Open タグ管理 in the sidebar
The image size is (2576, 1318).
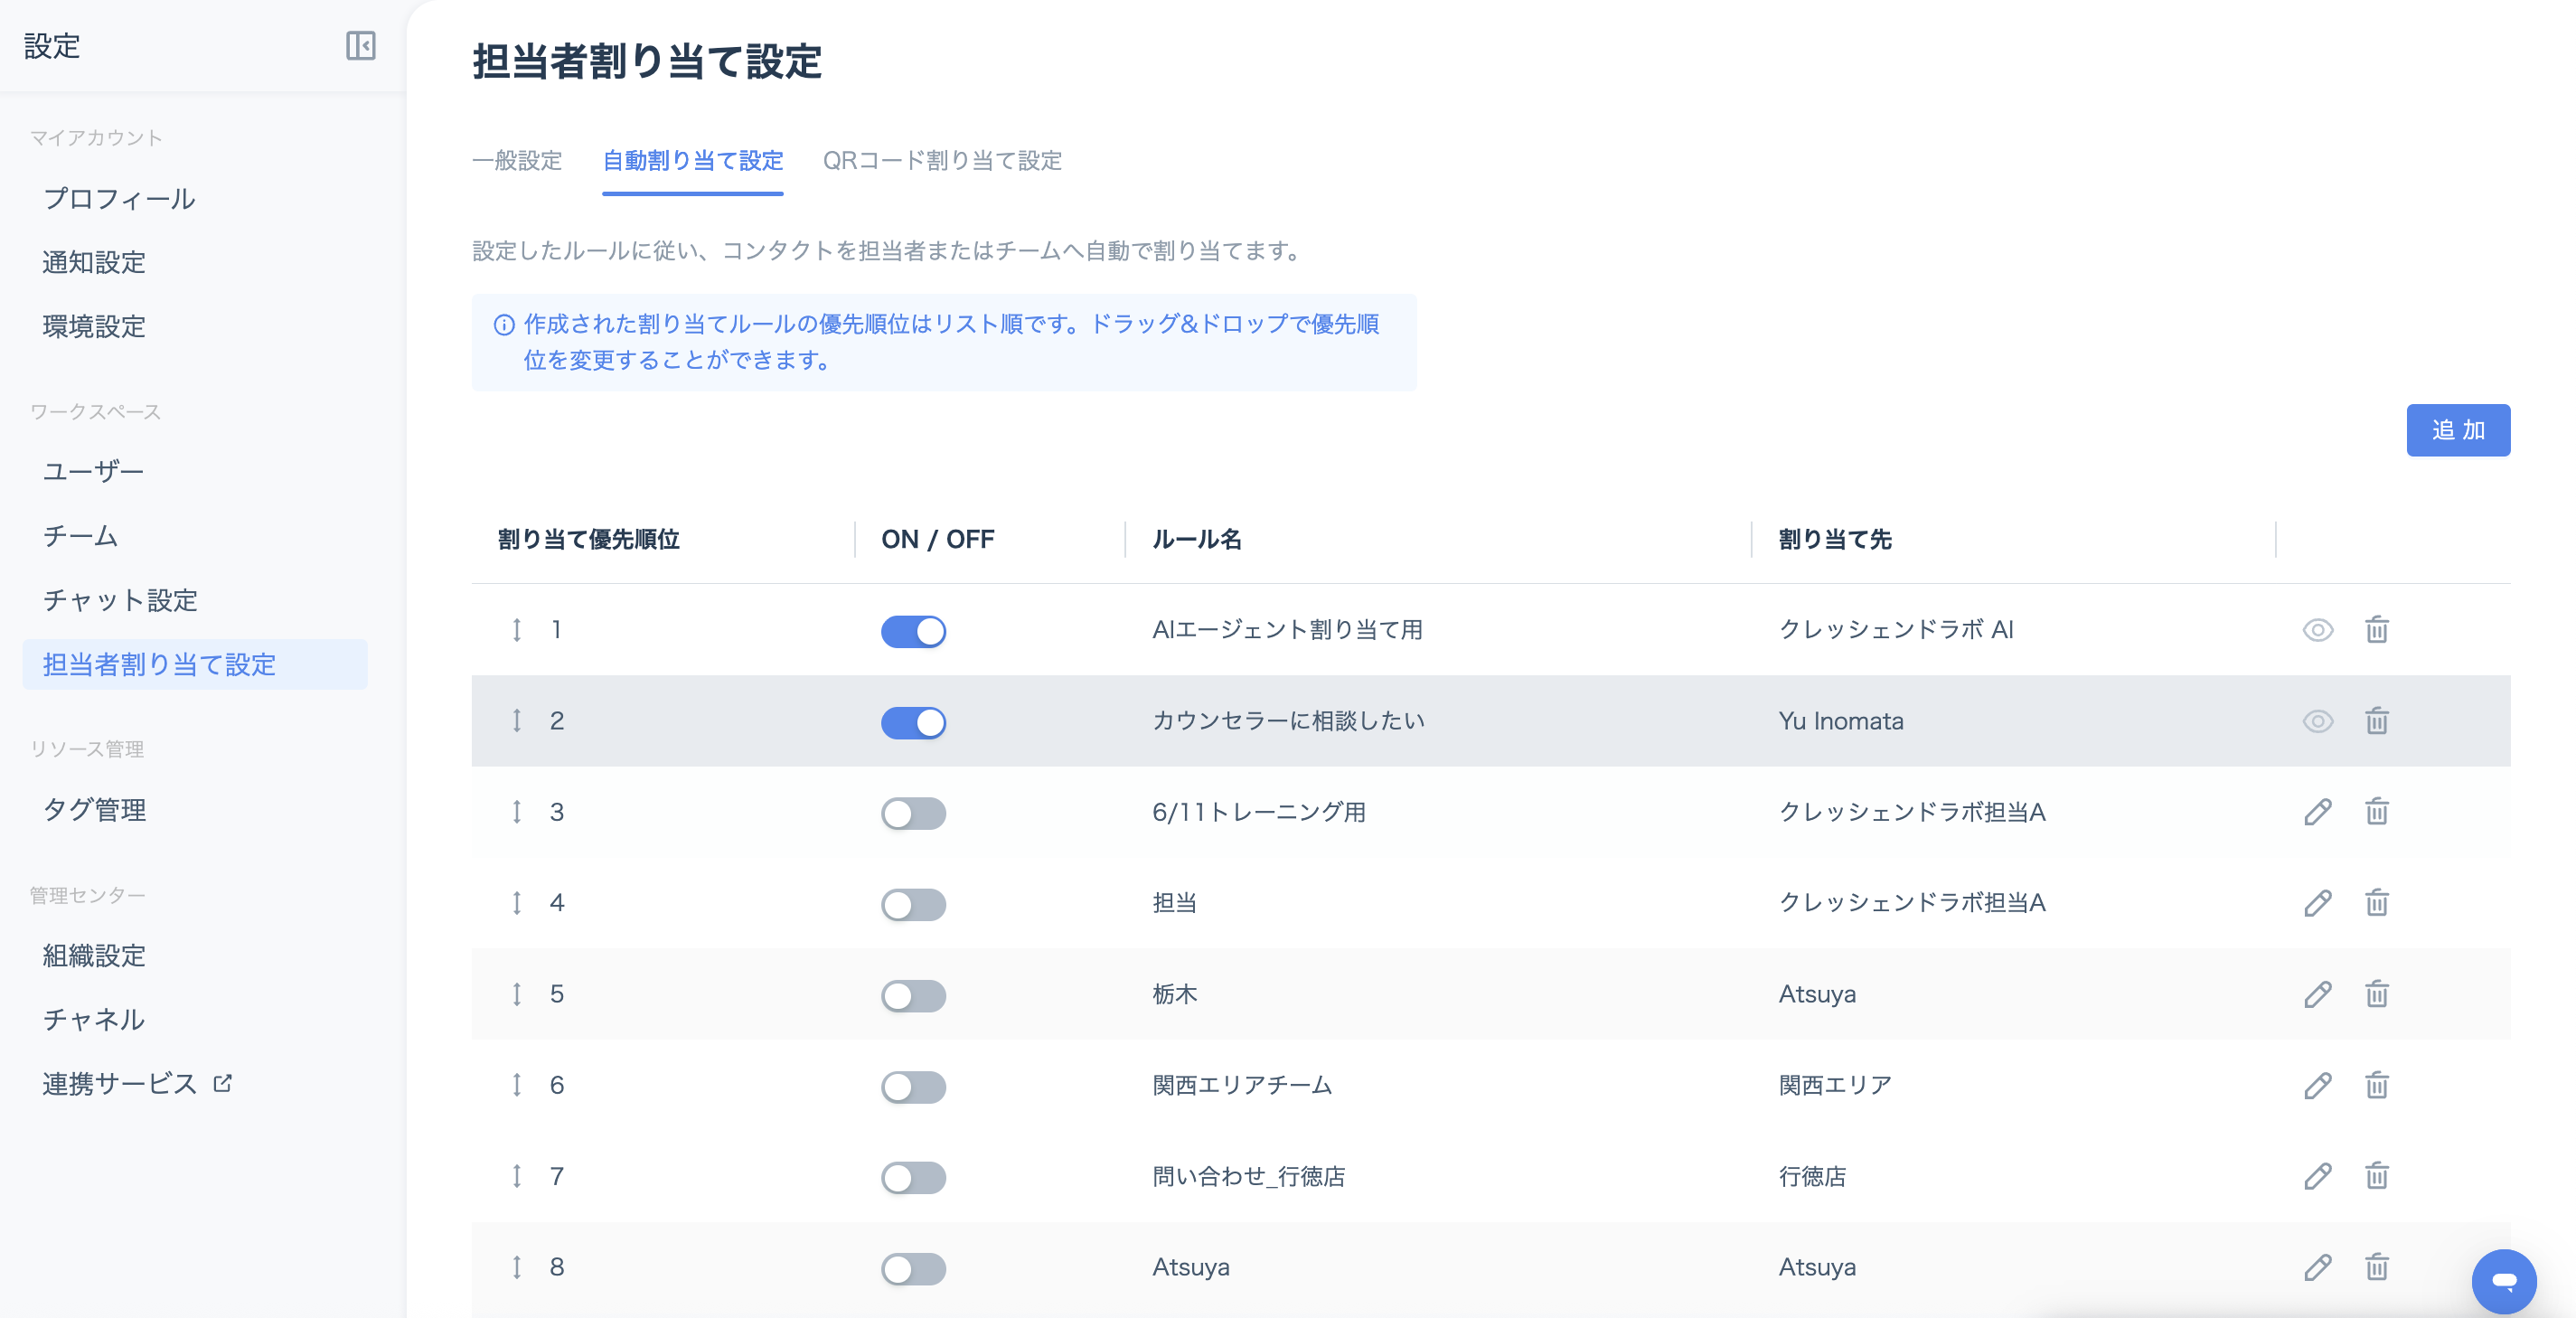(94, 810)
